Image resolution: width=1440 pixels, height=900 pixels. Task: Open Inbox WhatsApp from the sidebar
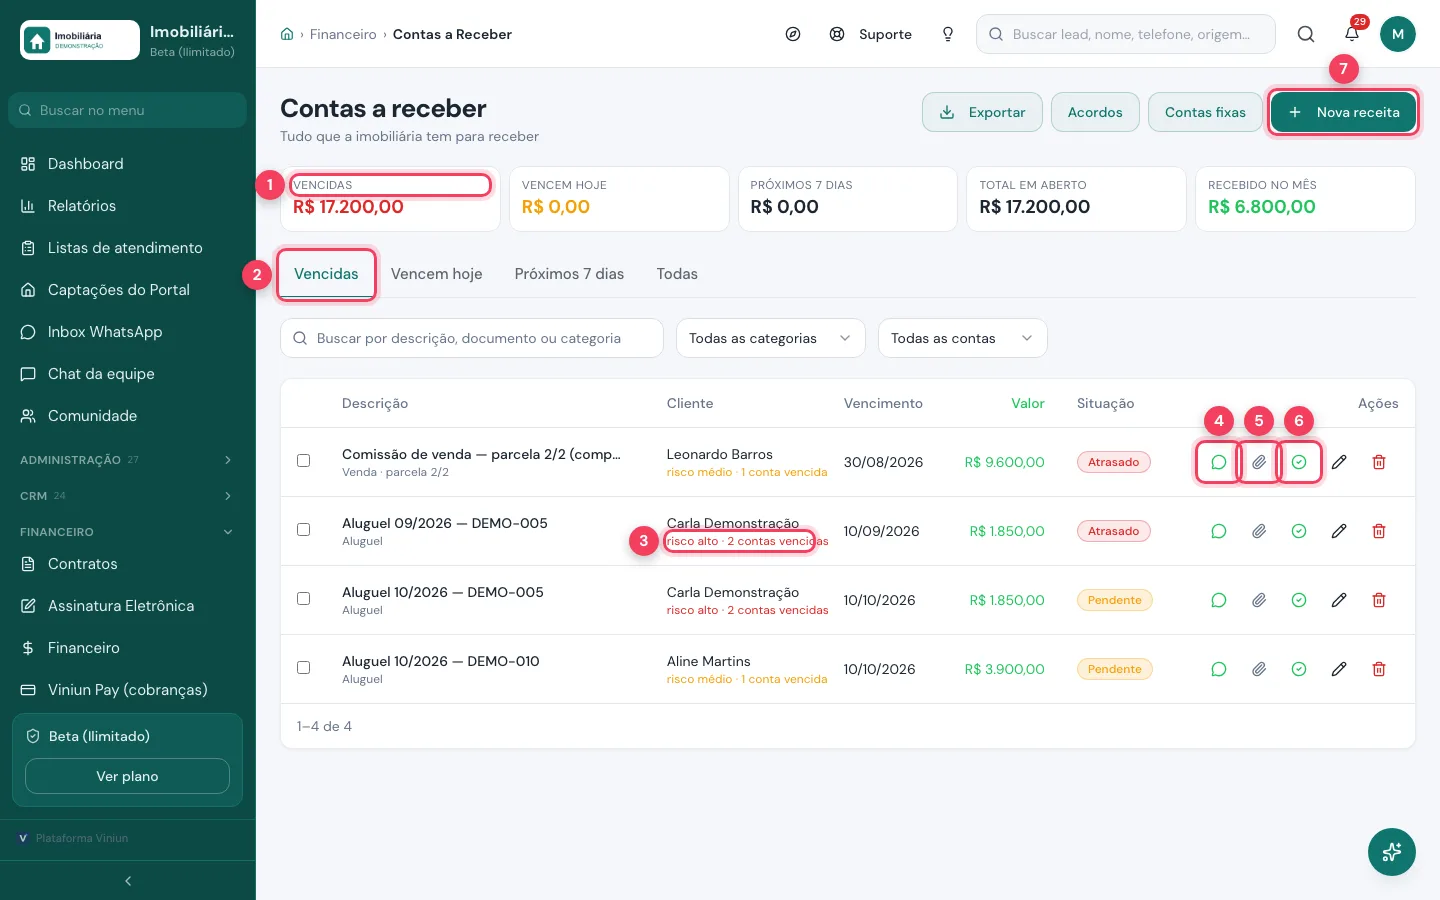[x=128, y=332]
